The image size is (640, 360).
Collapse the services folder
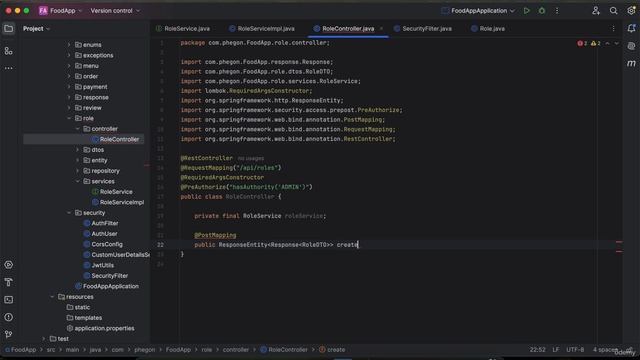77,181
